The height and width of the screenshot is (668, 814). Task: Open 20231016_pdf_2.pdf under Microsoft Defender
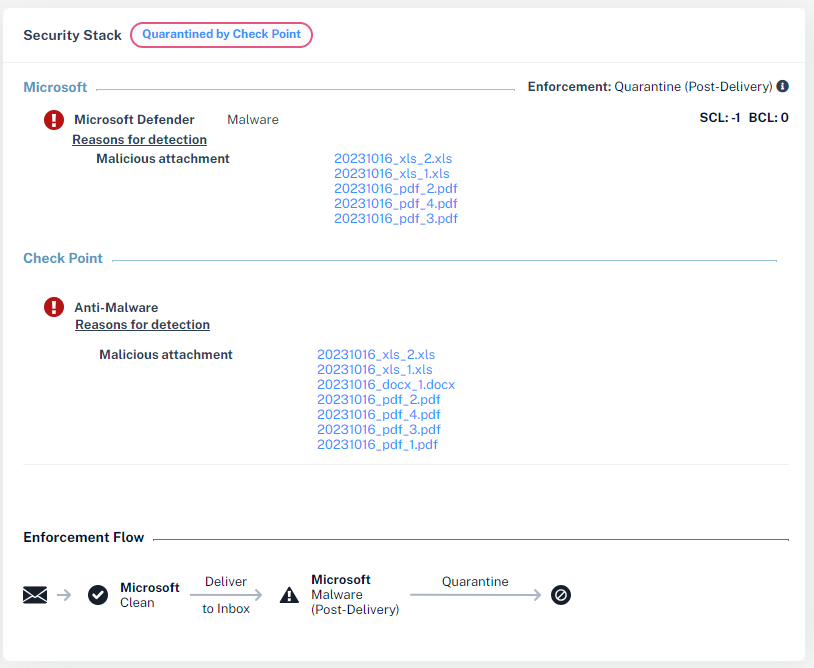click(x=396, y=188)
